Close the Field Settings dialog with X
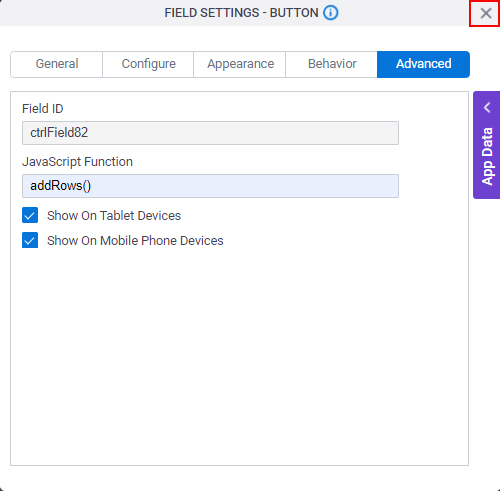Viewport: 500px width, 491px height. pos(486,13)
